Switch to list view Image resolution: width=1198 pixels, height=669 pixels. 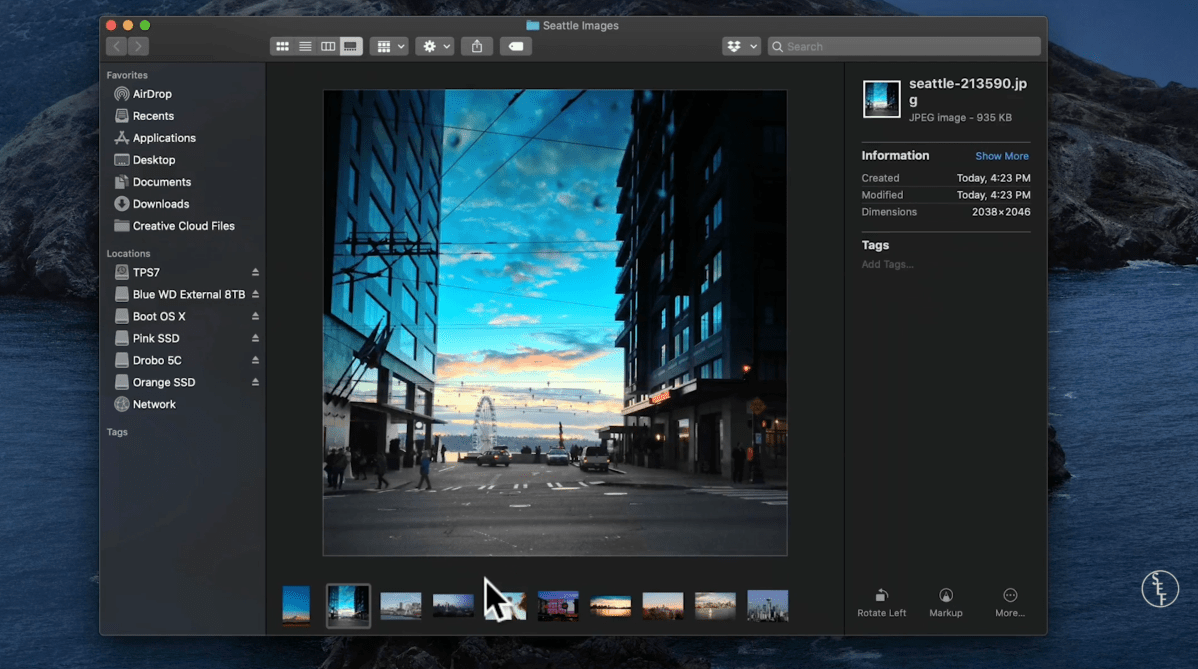tap(305, 46)
